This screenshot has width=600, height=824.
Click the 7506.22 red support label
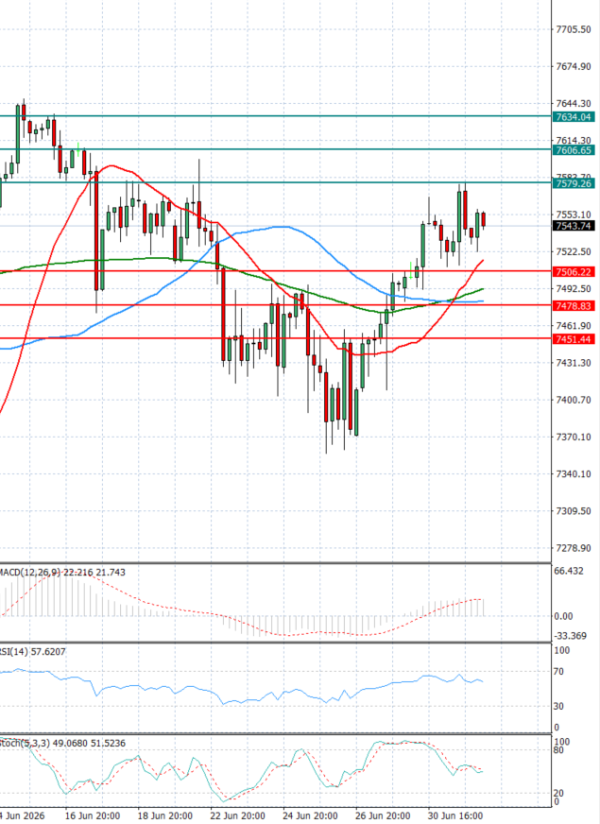click(x=573, y=272)
